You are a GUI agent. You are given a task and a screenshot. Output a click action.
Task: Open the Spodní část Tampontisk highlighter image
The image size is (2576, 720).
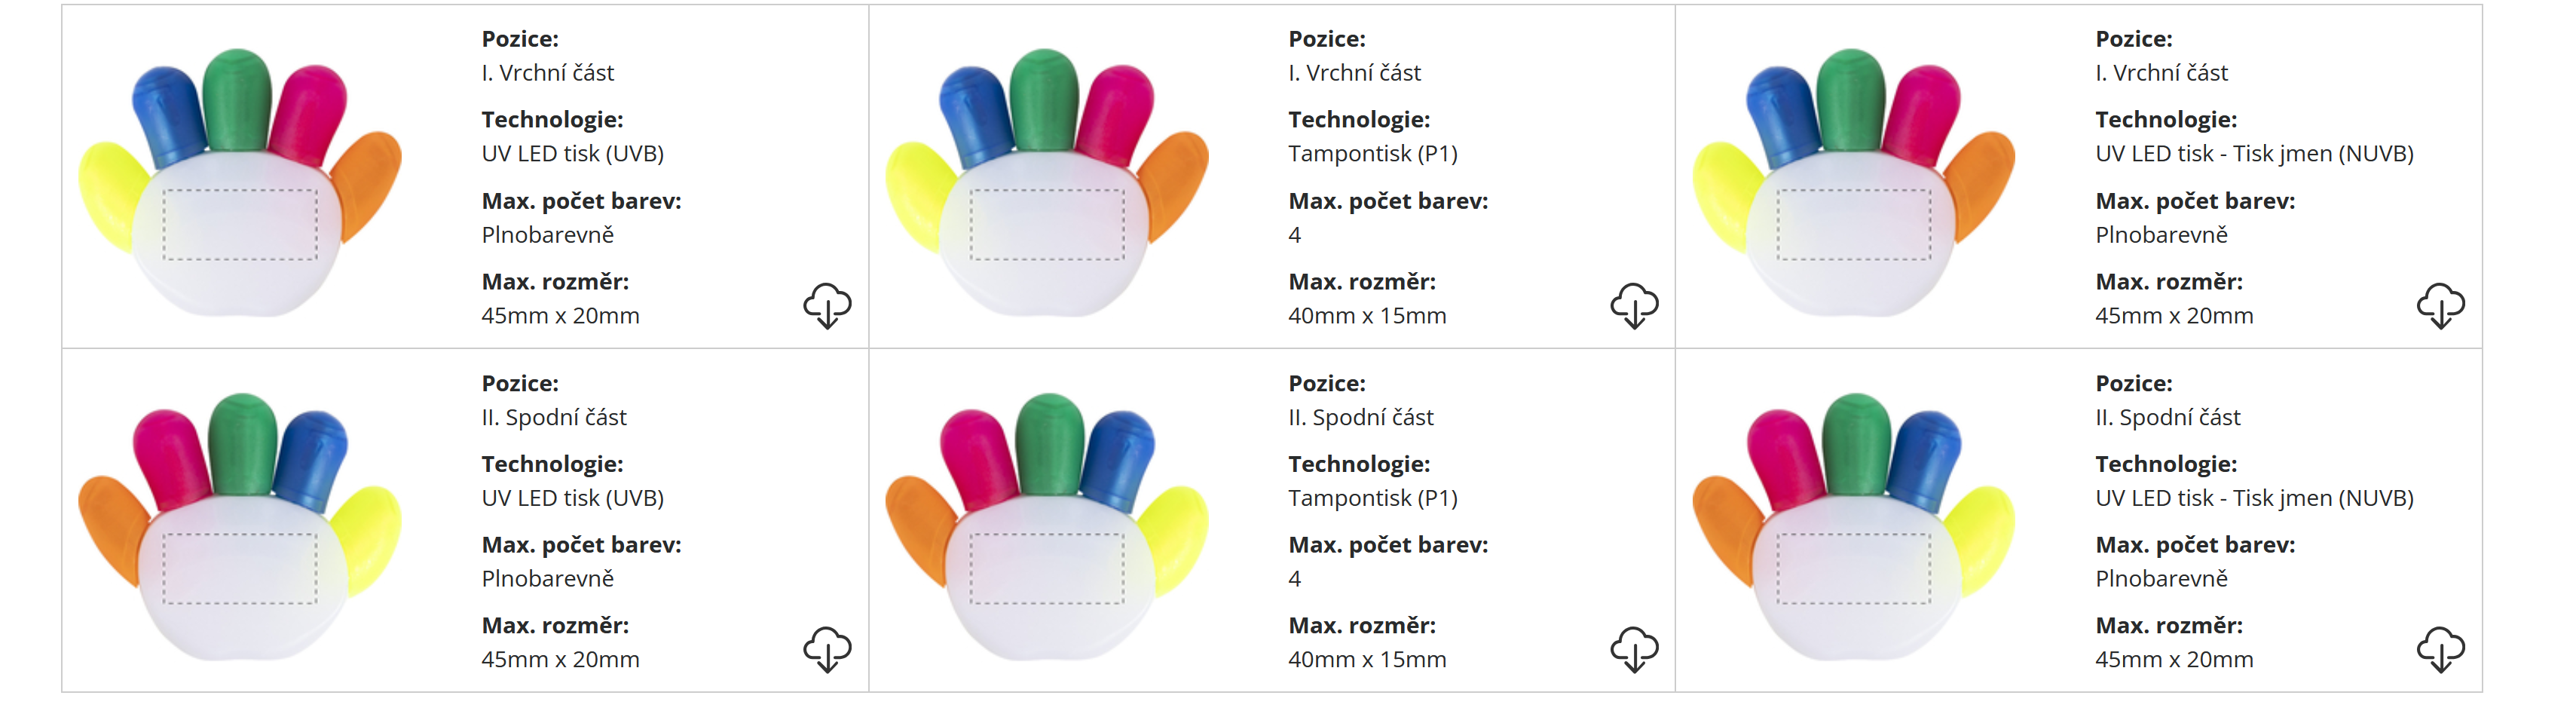coord(1047,526)
